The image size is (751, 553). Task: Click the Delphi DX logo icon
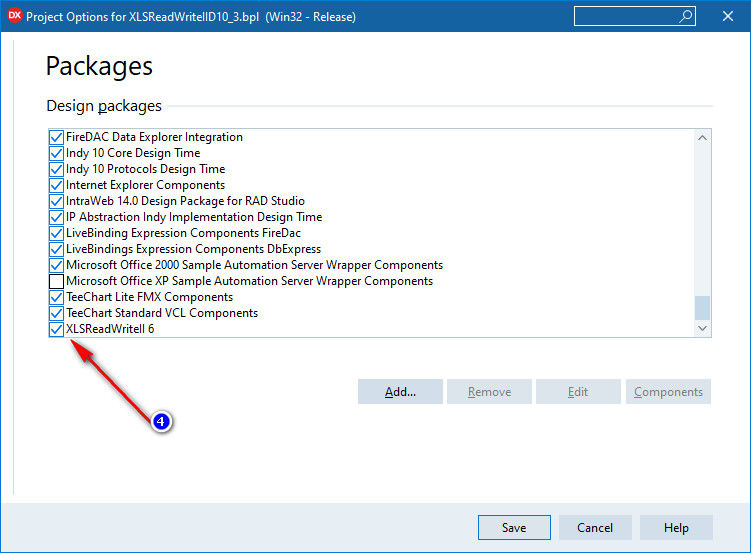pos(15,16)
